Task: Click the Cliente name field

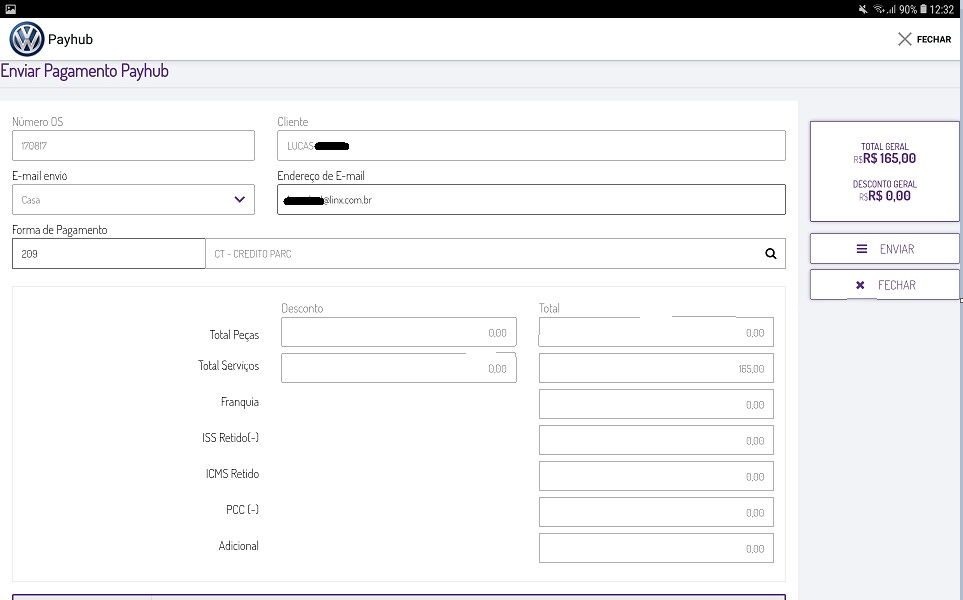Action: pyautogui.click(x=531, y=146)
